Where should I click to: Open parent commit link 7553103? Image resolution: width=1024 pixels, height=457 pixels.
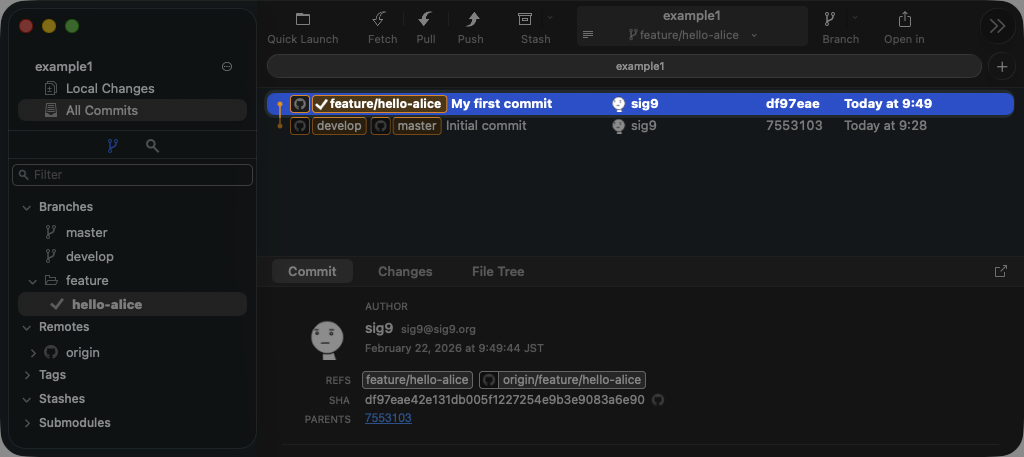click(388, 418)
